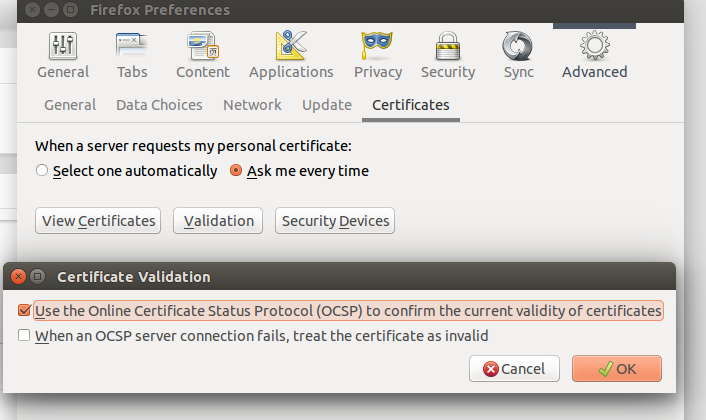Confirm Certificate Validation with OK
The image size is (706, 420).
(617, 369)
